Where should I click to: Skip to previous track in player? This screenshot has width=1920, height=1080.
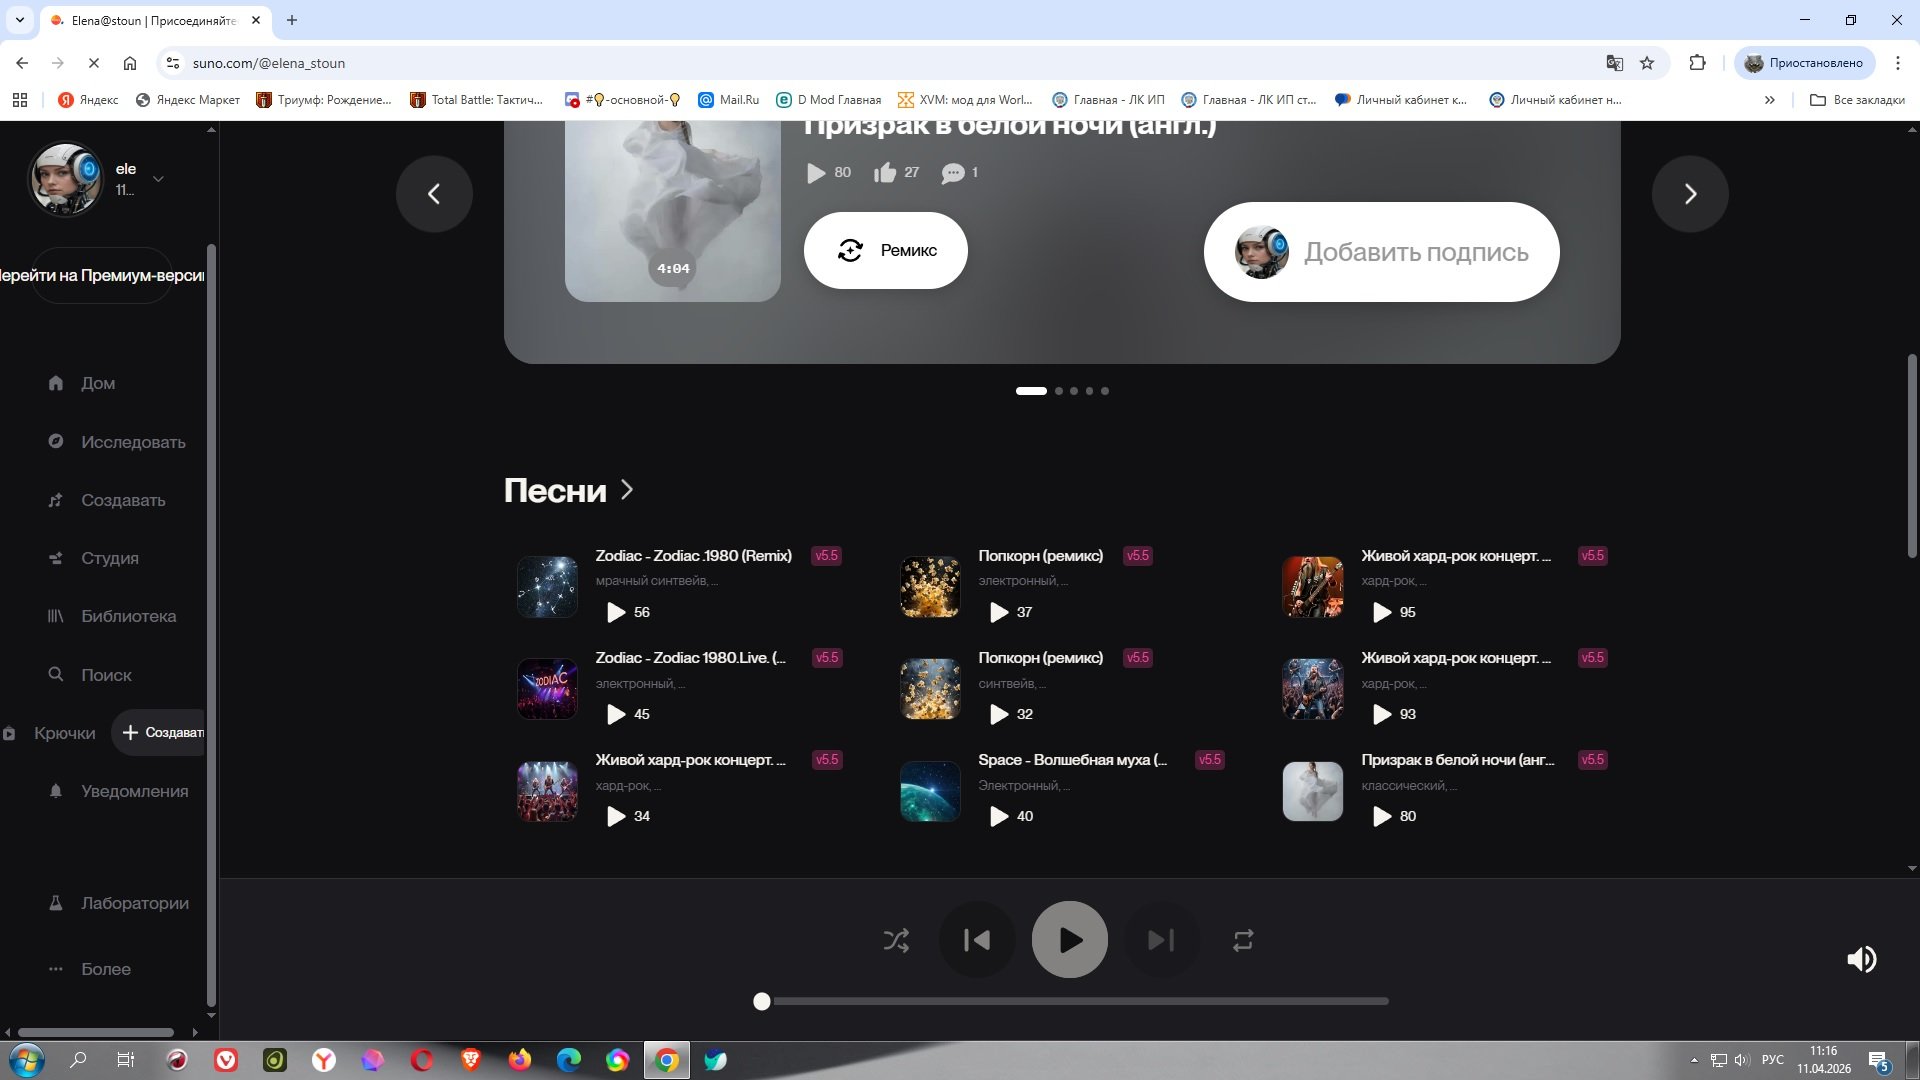tap(977, 940)
